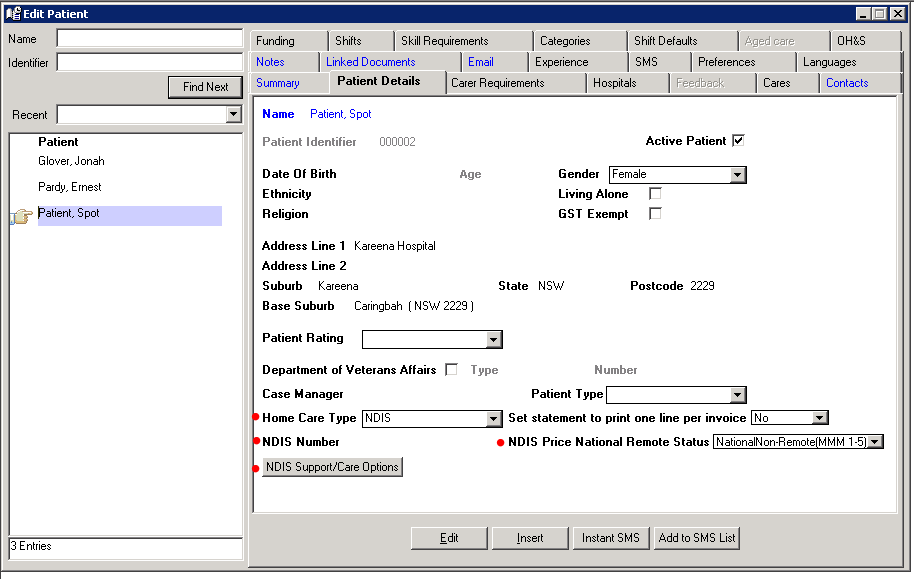Click the Edit button

tap(449, 538)
